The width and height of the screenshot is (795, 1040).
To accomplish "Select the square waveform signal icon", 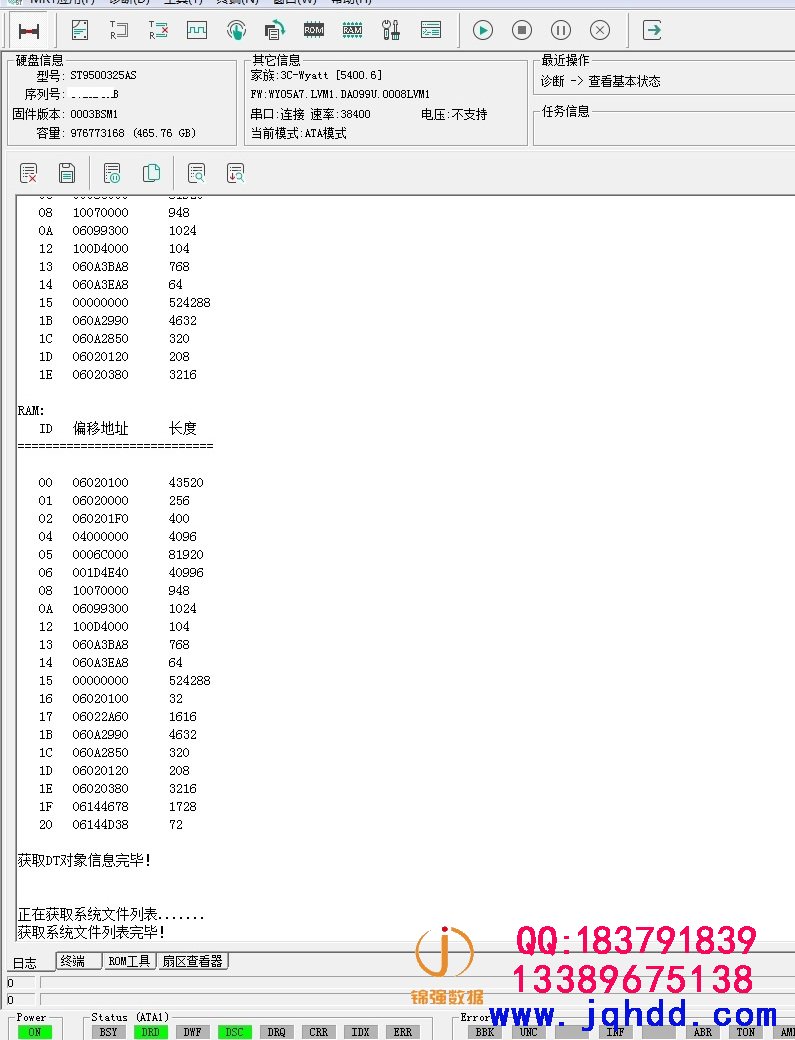I will 197,30.
